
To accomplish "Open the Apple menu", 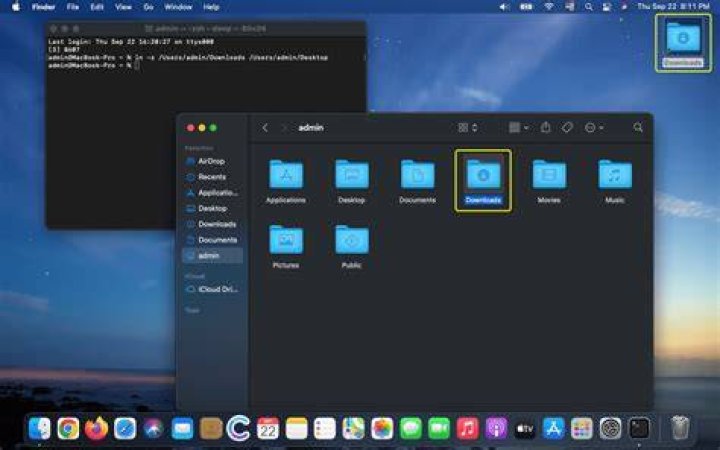I will [x=16, y=6].
